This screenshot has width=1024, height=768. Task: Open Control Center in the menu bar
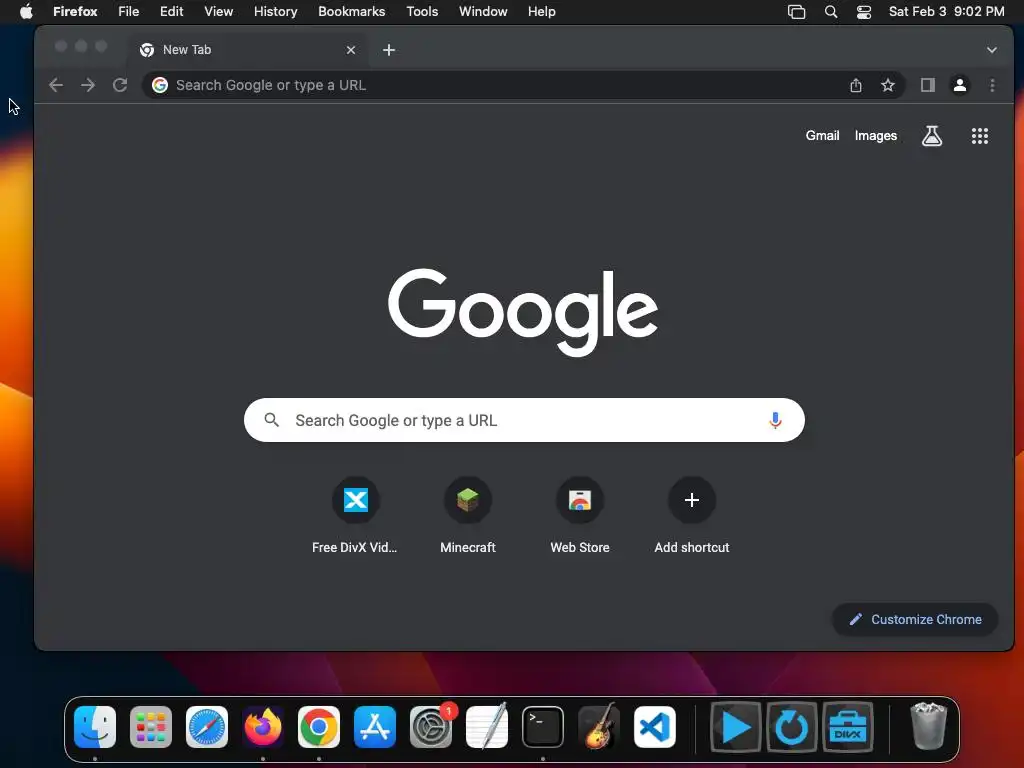(864, 11)
